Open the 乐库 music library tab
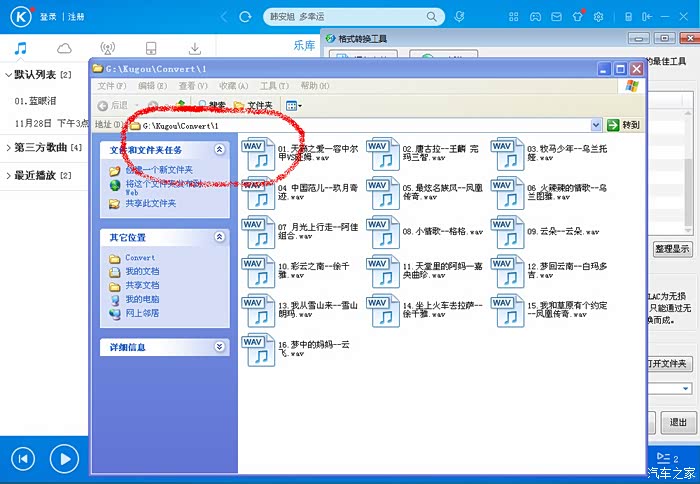Screen dimensions: 700x484 304,46
